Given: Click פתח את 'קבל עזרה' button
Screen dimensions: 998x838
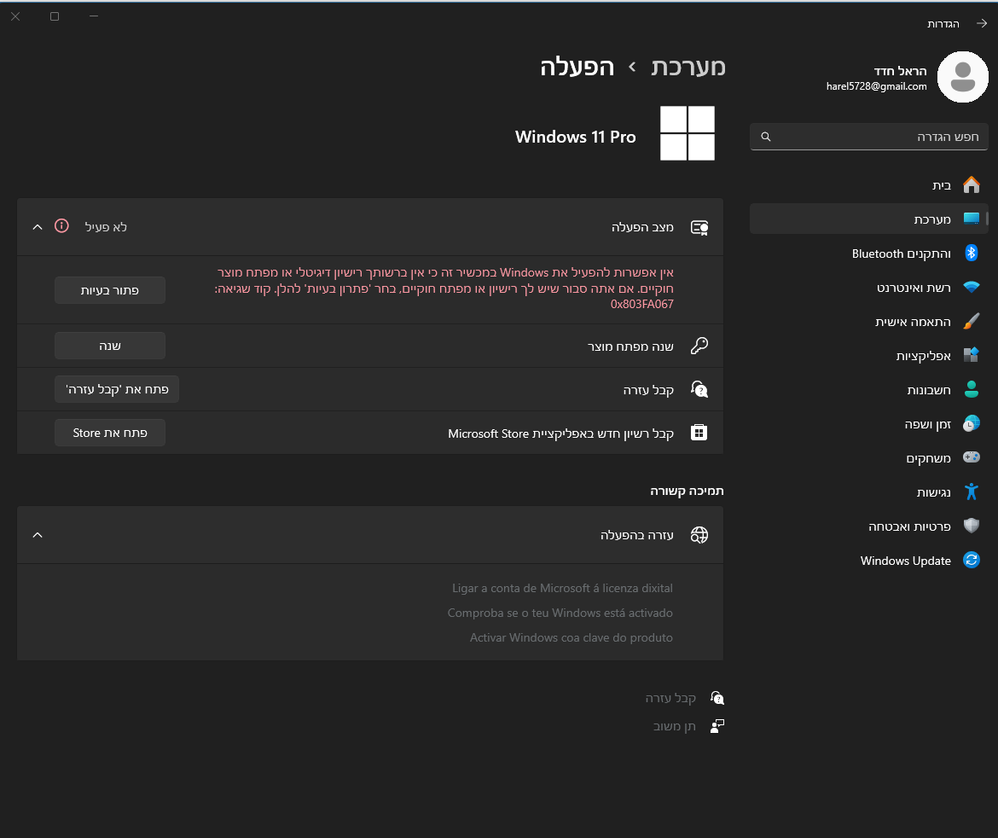Looking at the screenshot, I should (117, 389).
